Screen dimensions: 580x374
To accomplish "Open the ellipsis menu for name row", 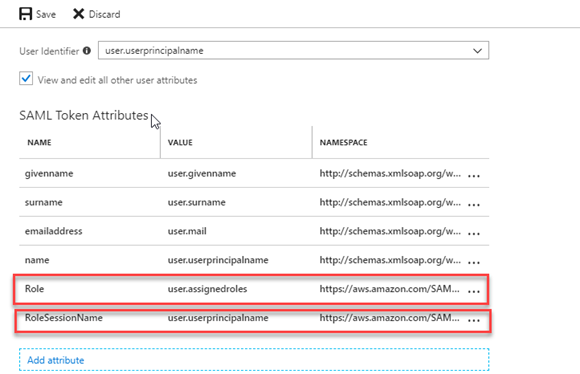I will pyautogui.click(x=474, y=262).
